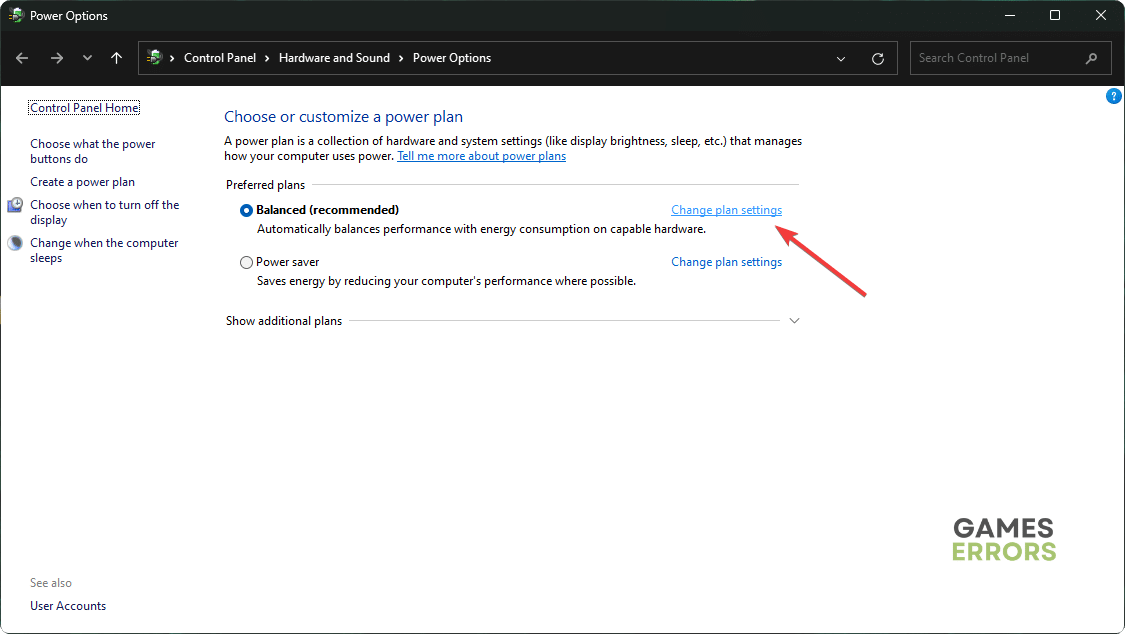
Task: Expand Show additional plans chevron
Action: click(795, 321)
